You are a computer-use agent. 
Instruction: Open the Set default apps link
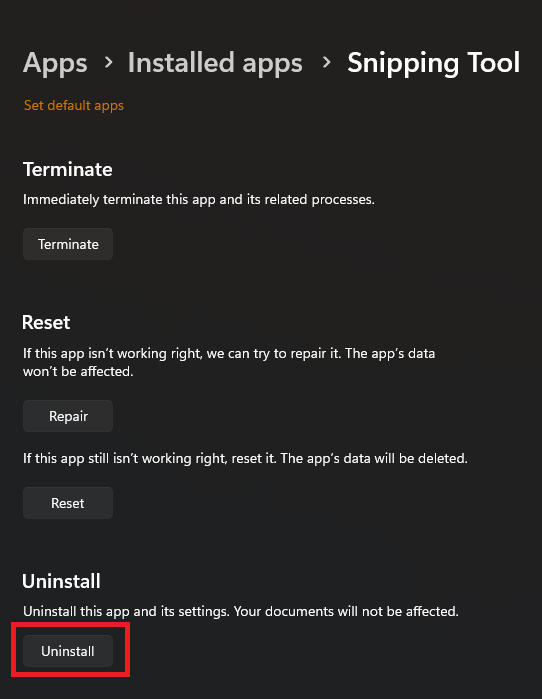[74, 106]
